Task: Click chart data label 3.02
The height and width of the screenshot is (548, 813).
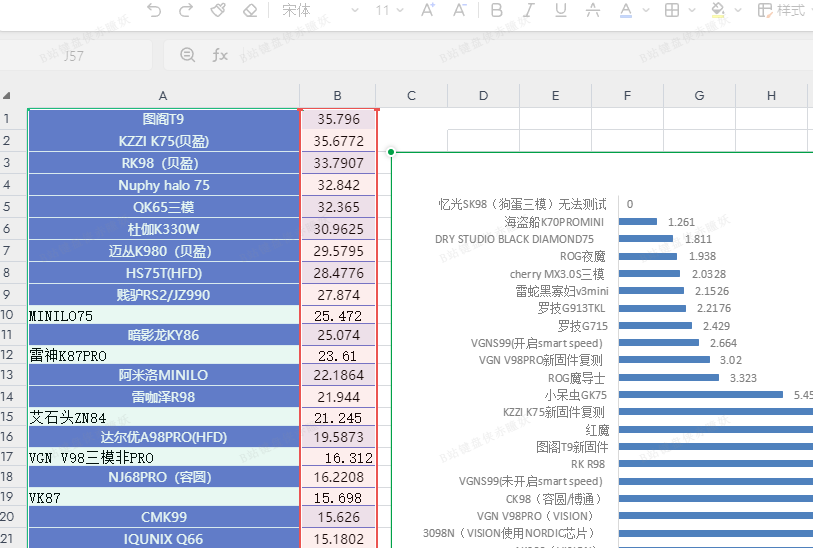Action: pyautogui.click(x=731, y=360)
